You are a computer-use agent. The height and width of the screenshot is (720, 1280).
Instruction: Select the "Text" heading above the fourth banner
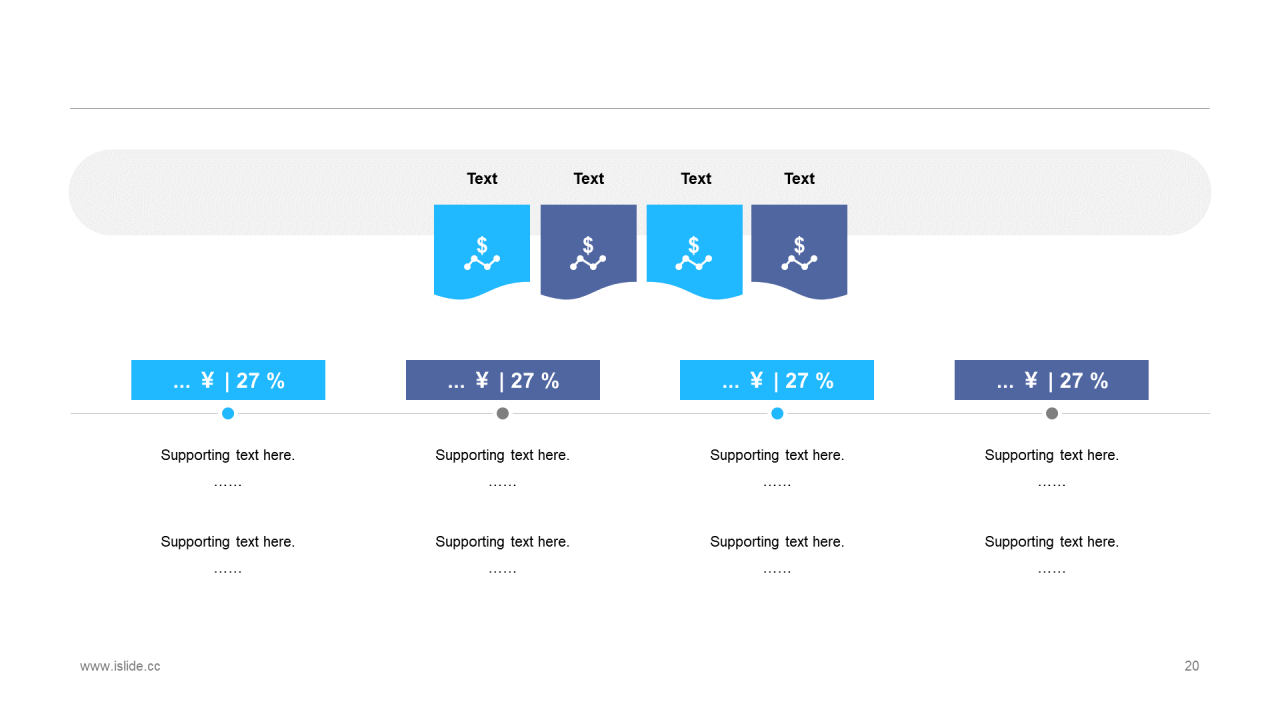(x=799, y=179)
